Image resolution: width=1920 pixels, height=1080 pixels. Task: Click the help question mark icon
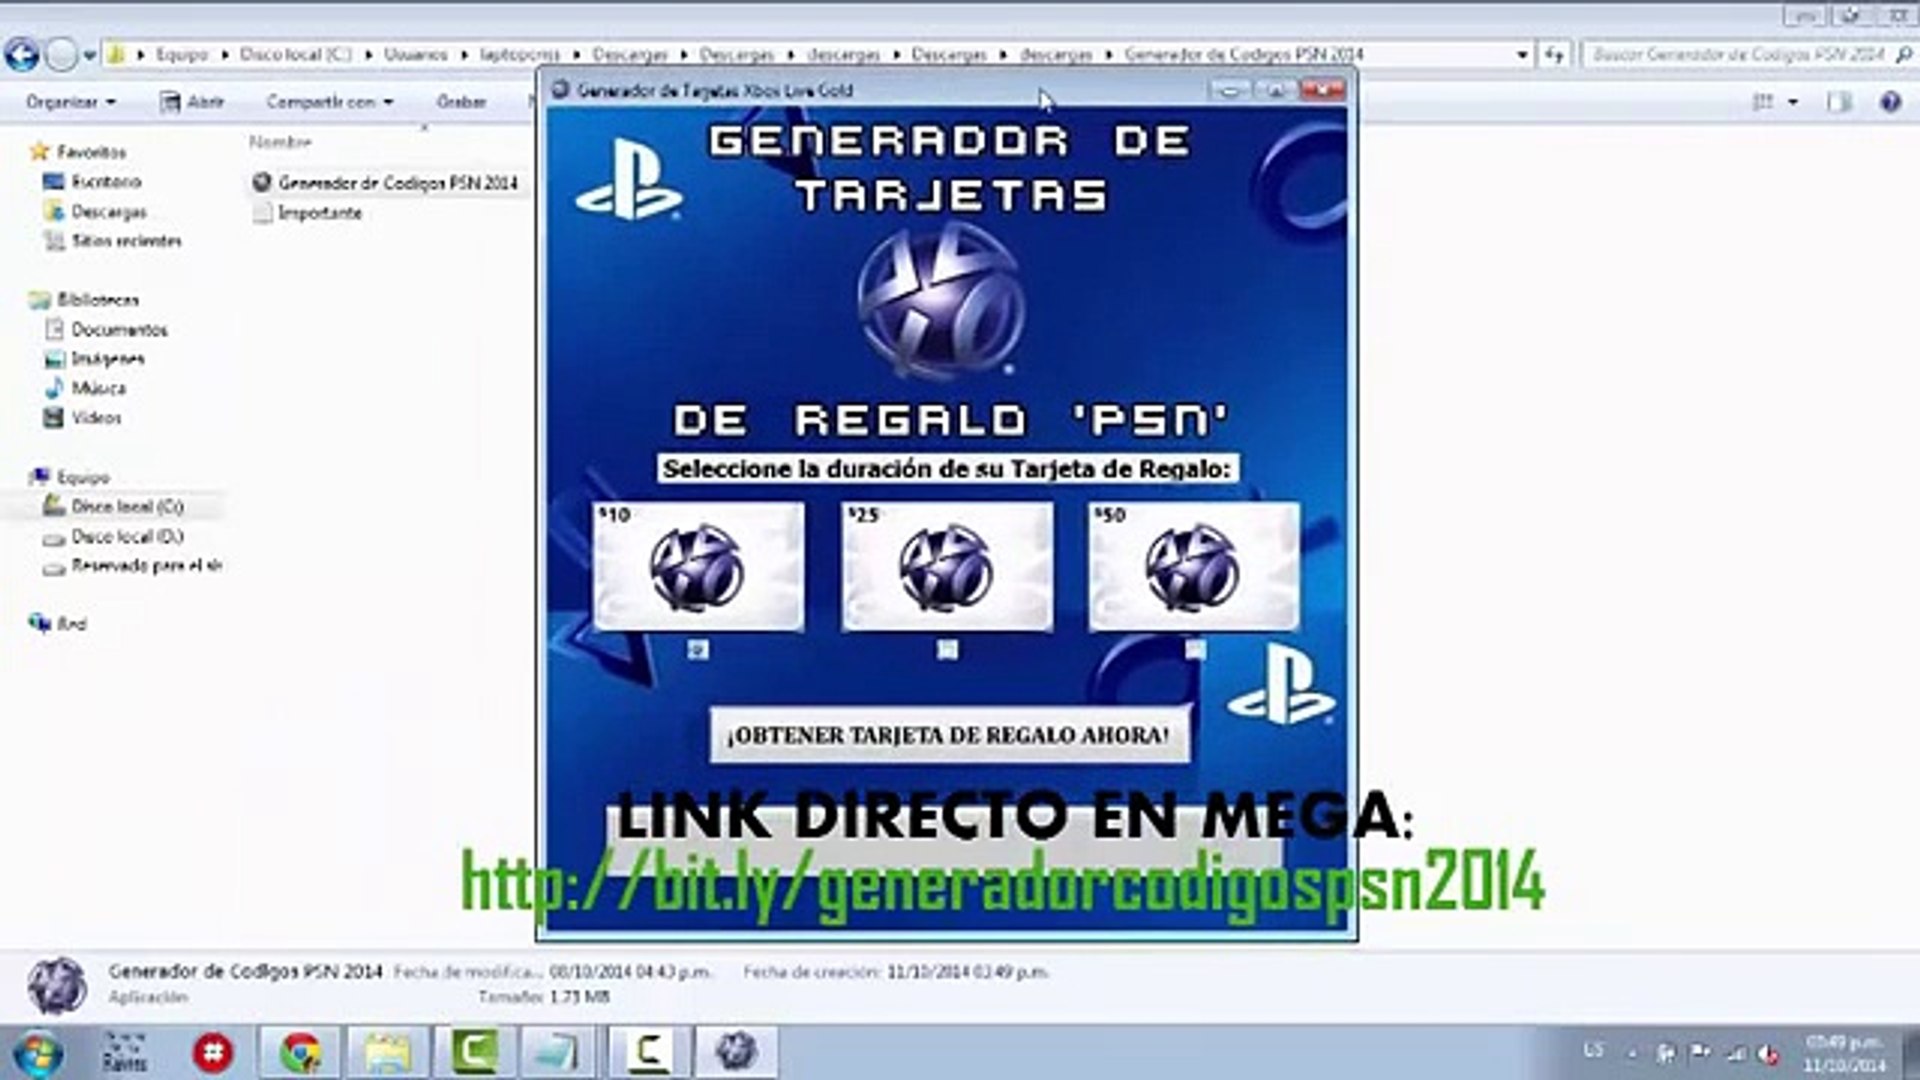click(1889, 102)
